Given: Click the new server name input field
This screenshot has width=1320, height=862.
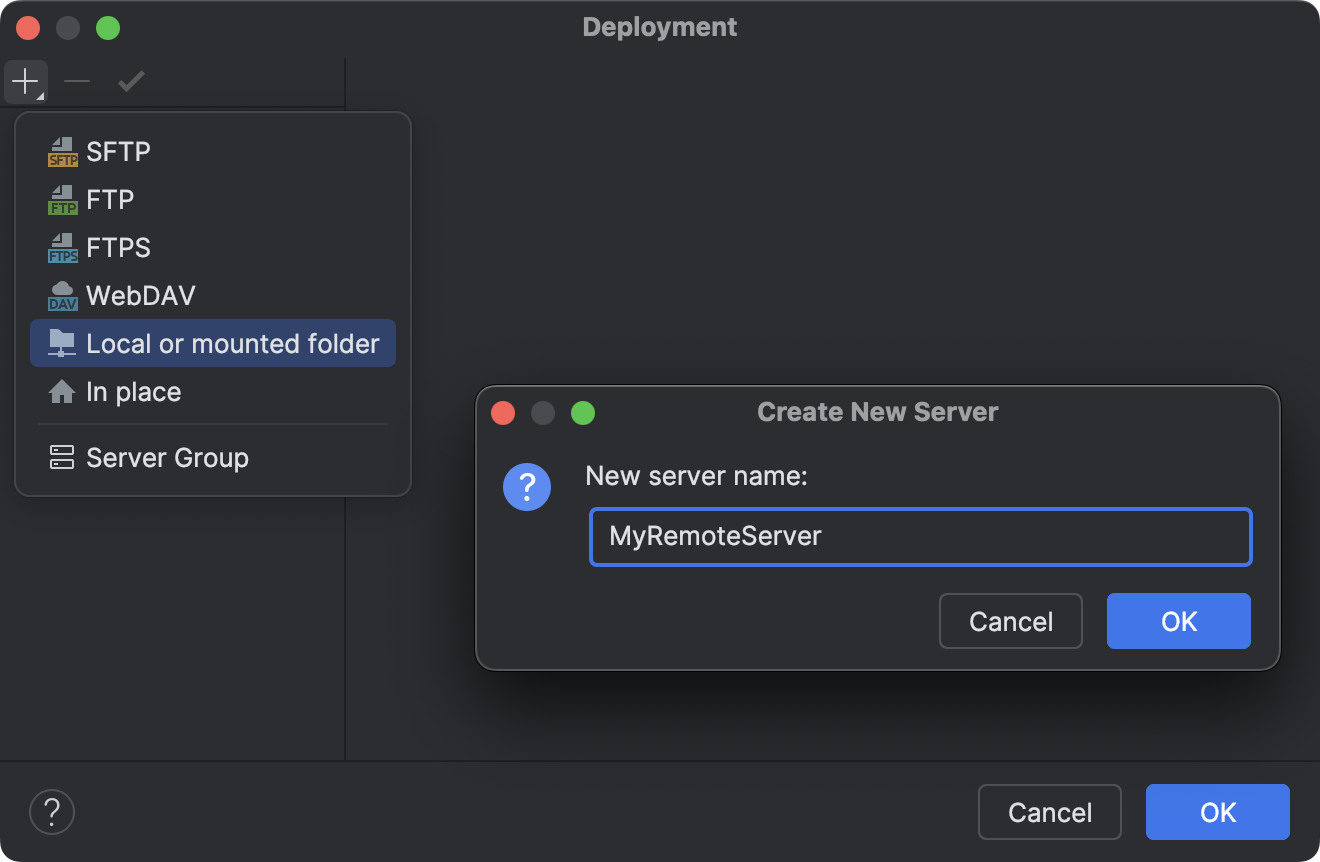Looking at the screenshot, I should 920,537.
